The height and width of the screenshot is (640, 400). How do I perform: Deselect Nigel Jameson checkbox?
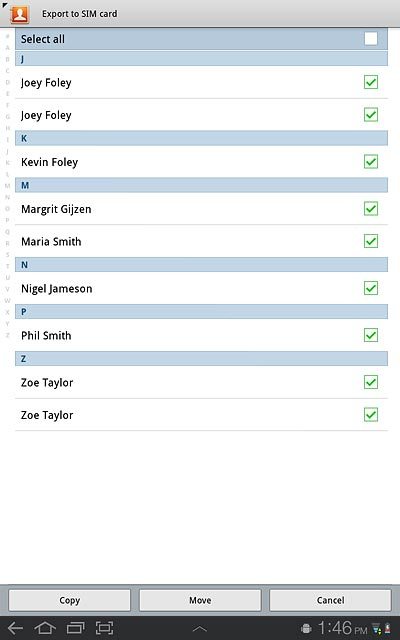(x=371, y=288)
